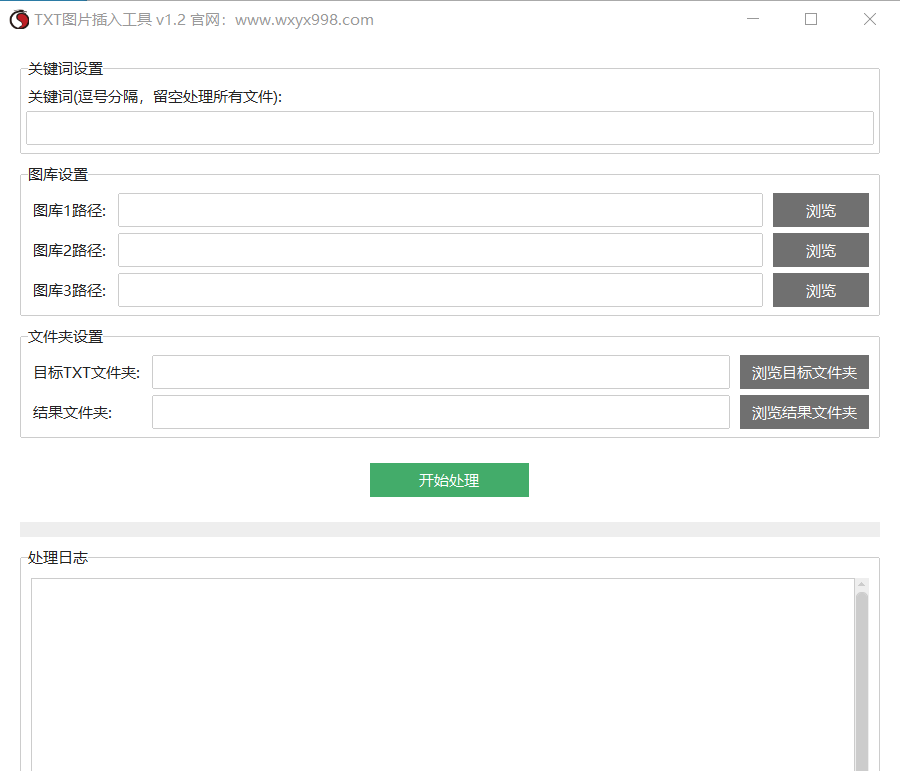Viewport: 900px width, 771px height.
Task: Focus the 关键词 input field
Action: 449,128
